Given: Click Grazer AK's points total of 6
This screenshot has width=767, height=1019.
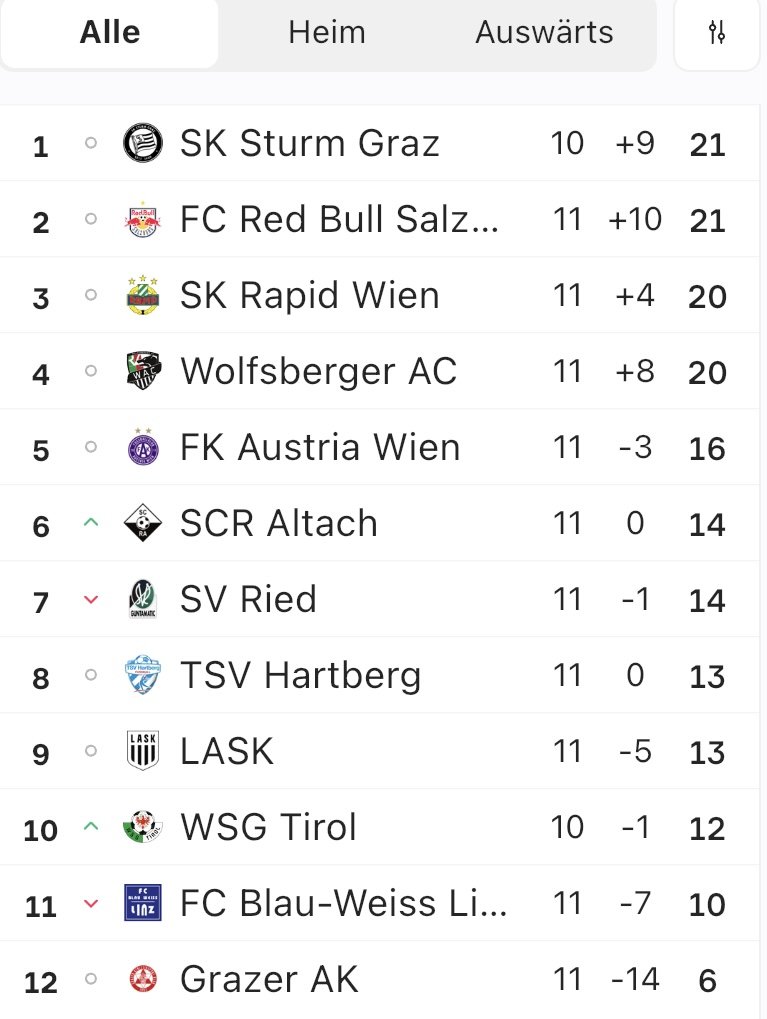Looking at the screenshot, I should 707,981.
